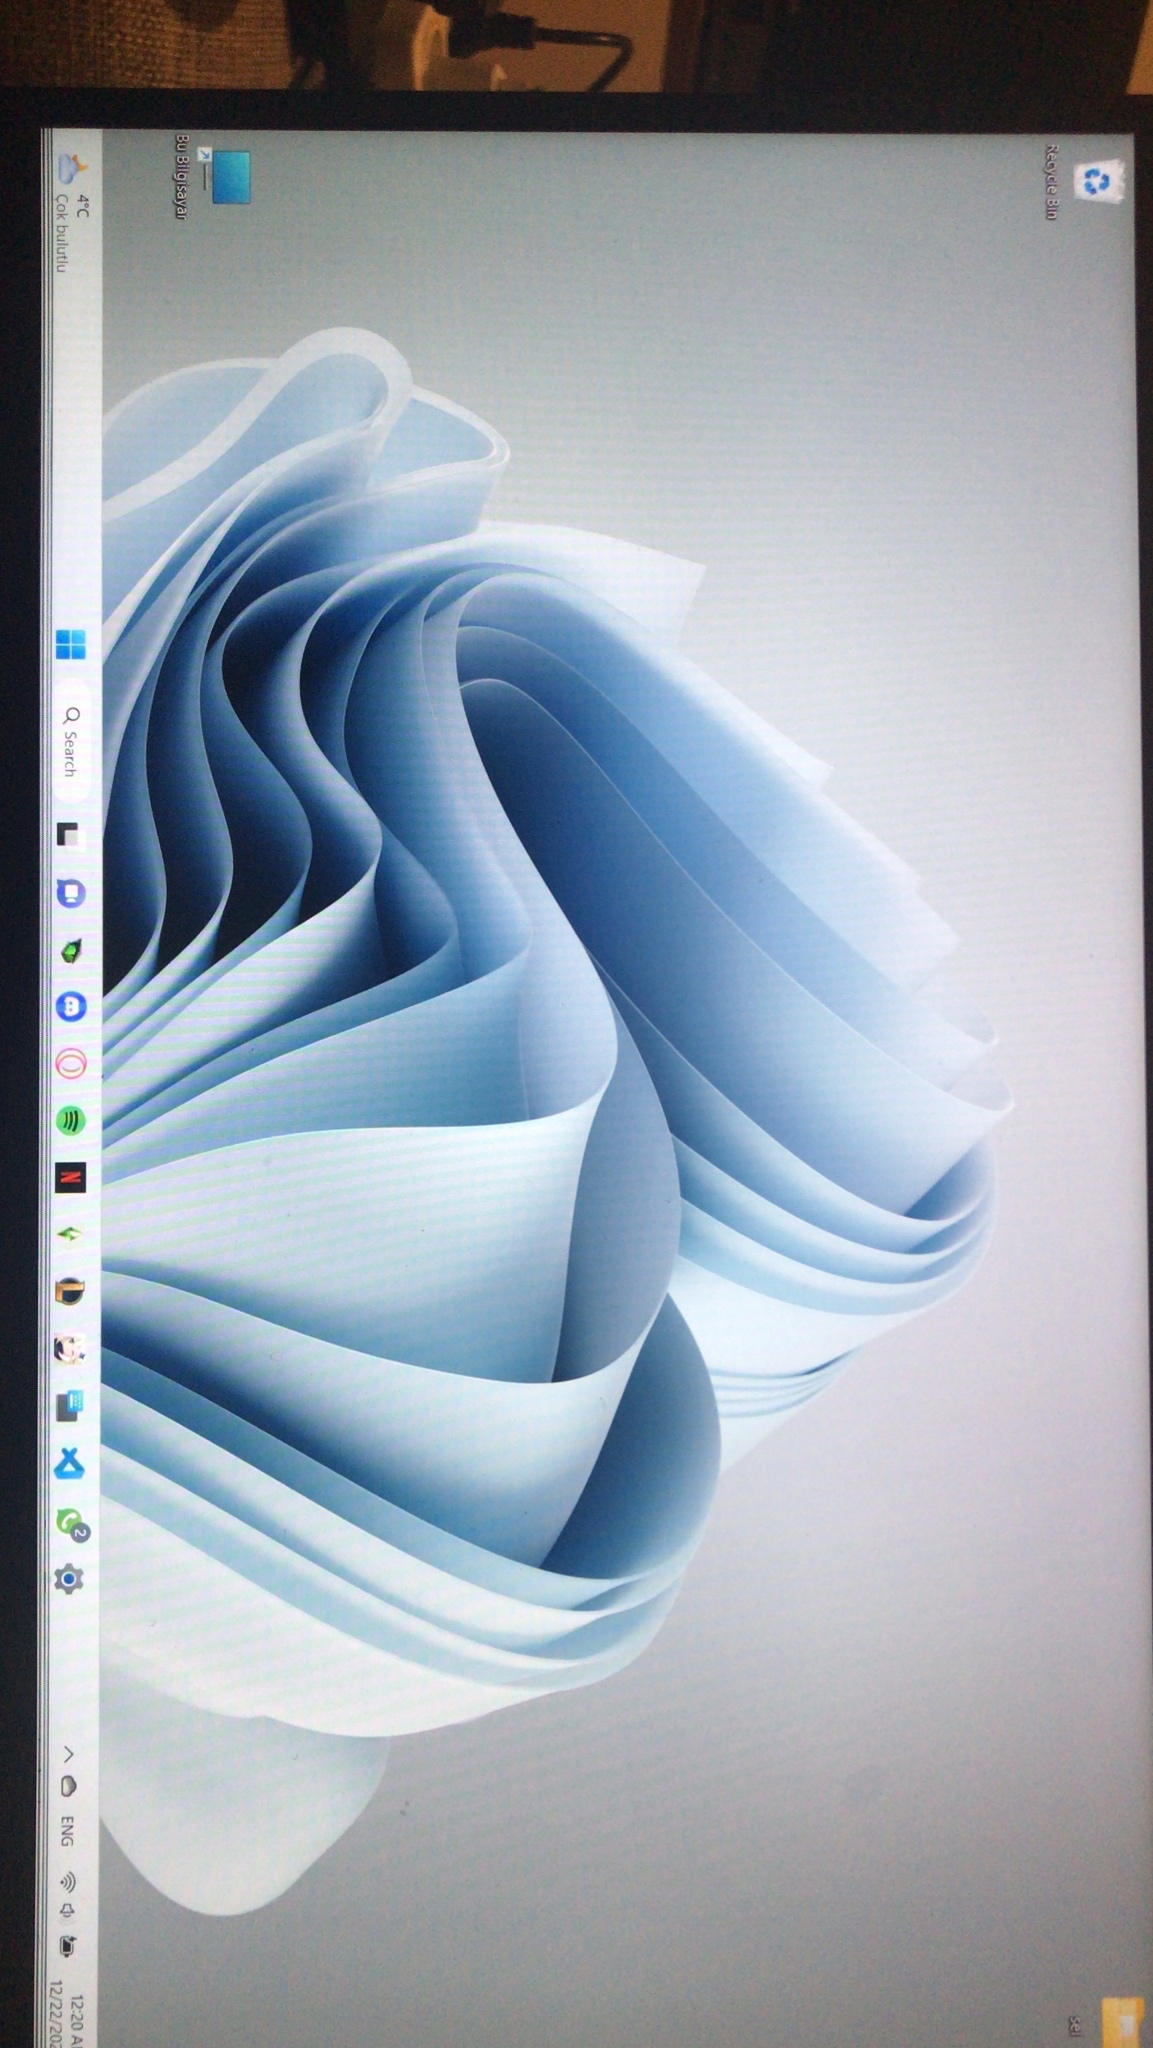1153x2048 pixels.
Task: Open the Chat app on the taskbar
Action: (x=69, y=893)
